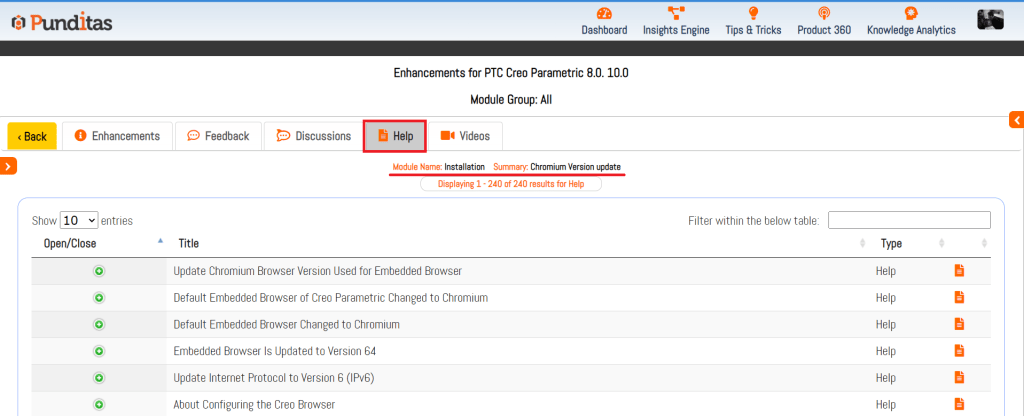Click the Punditas logo
Image resolution: width=1024 pixels, height=416 pixels.
click(61, 21)
